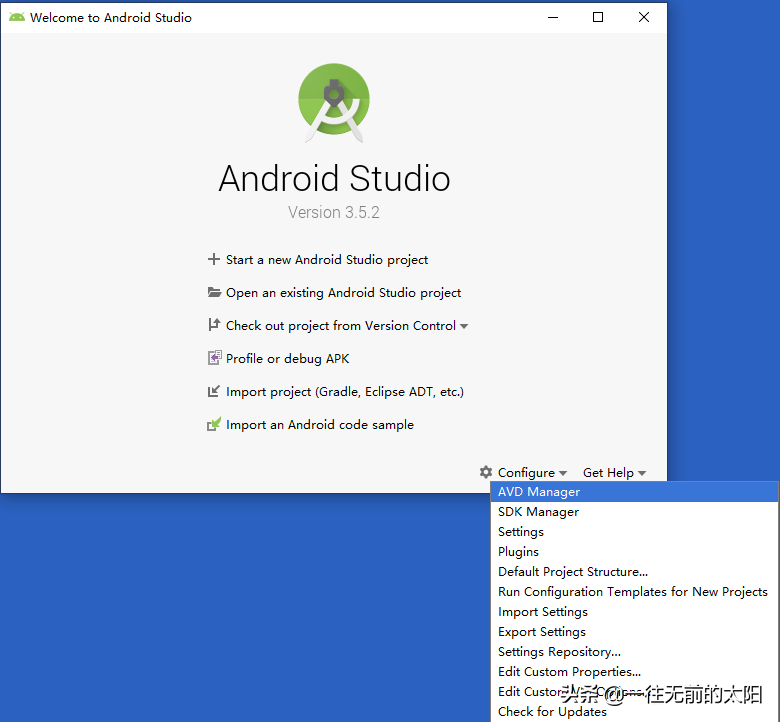Minimize the Welcome to Android Studio window
The image size is (780, 722).
tap(553, 17)
